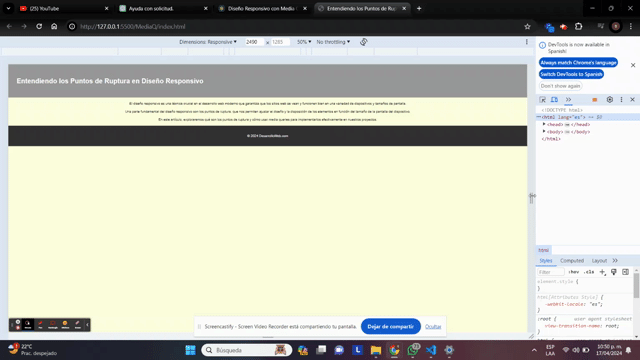
Task: Reload the current page
Action: point(39,27)
